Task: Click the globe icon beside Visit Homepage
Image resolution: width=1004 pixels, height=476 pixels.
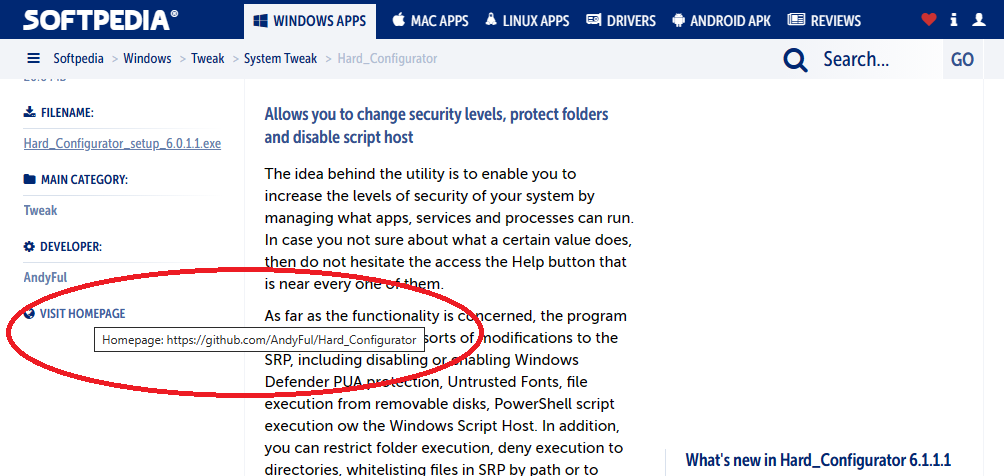Action: point(29,313)
